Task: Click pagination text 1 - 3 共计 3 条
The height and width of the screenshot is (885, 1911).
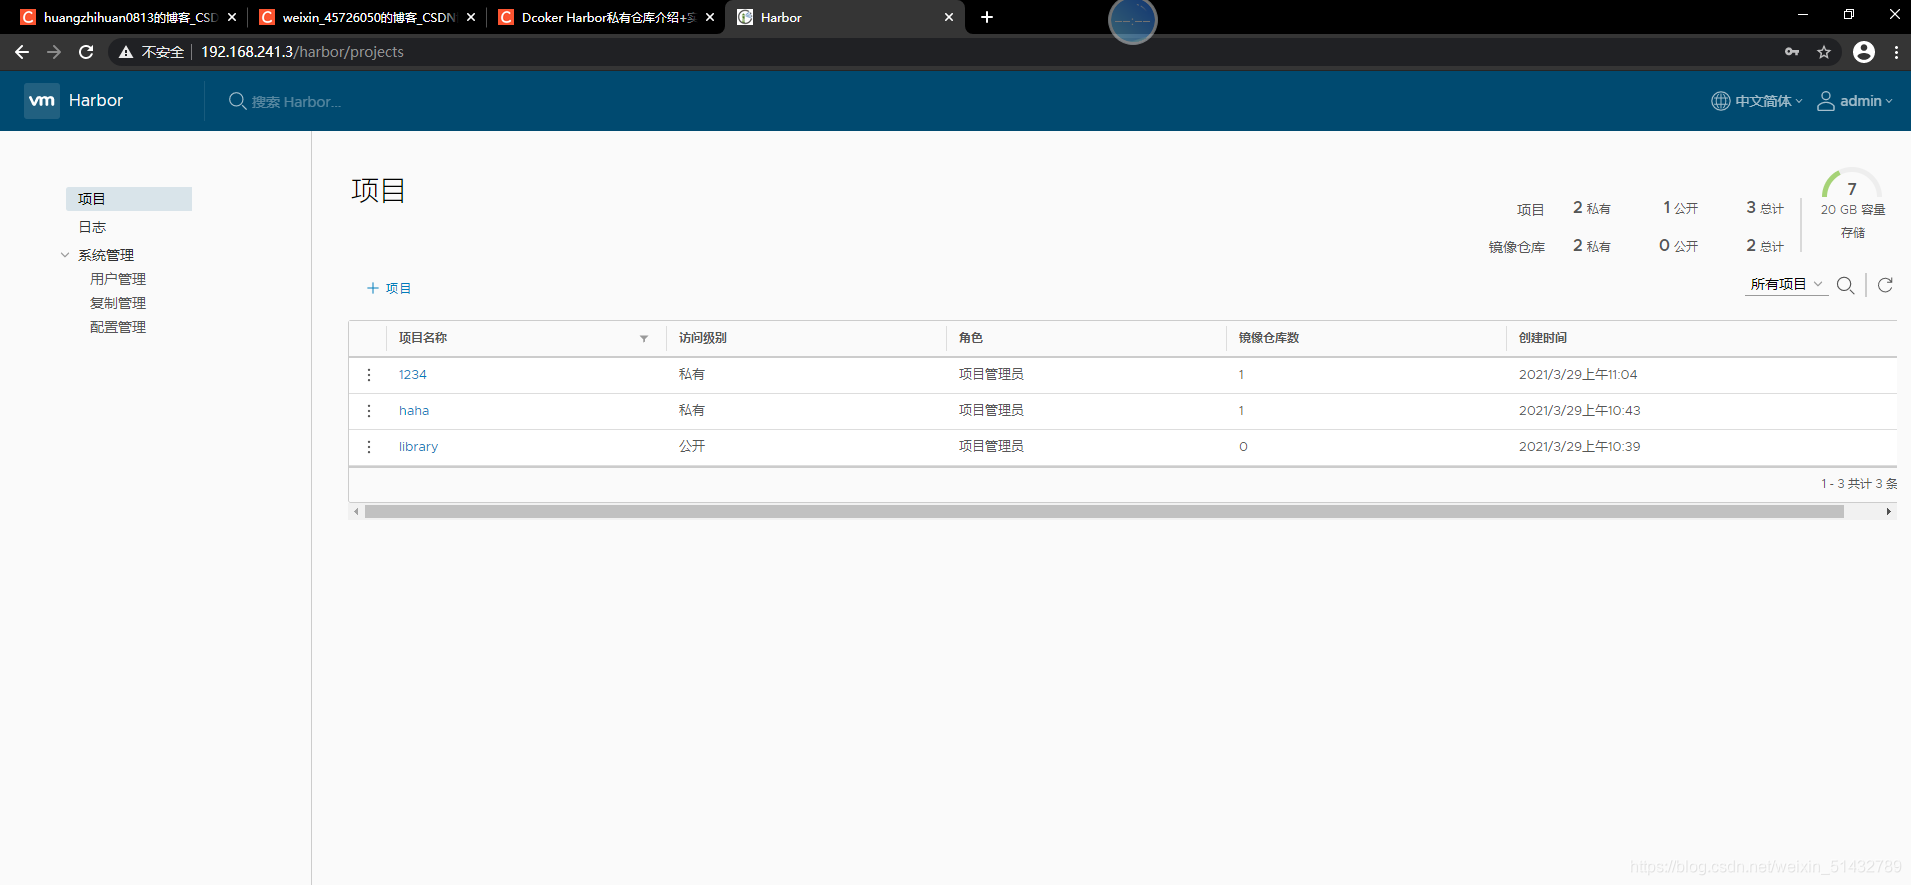Action: 1858,484
